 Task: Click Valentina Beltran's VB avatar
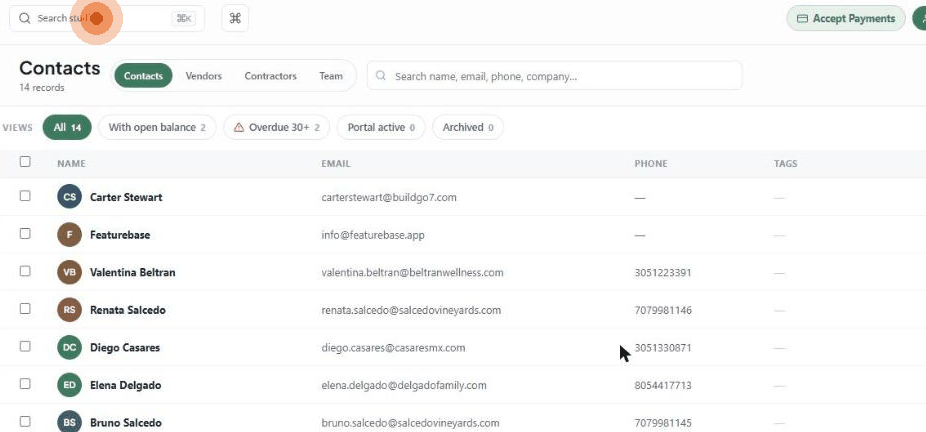pos(70,272)
